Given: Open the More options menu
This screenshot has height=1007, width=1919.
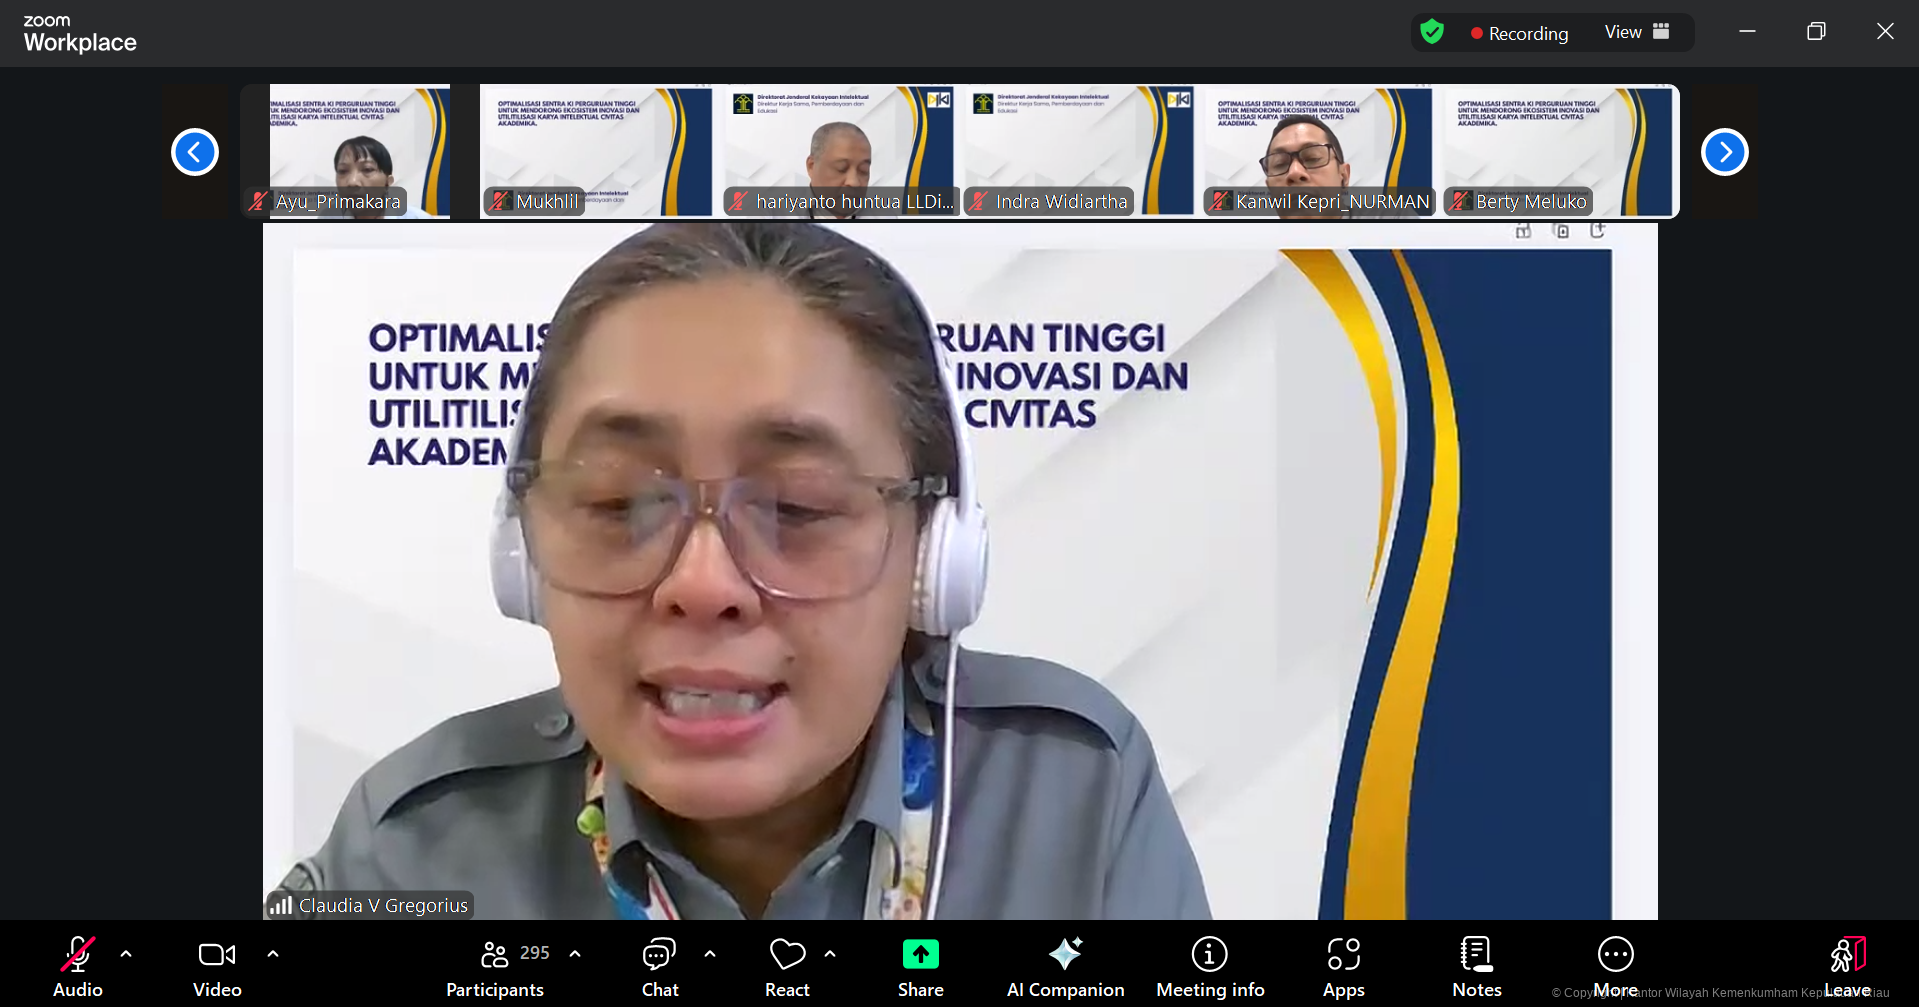Looking at the screenshot, I should 1615,966.
